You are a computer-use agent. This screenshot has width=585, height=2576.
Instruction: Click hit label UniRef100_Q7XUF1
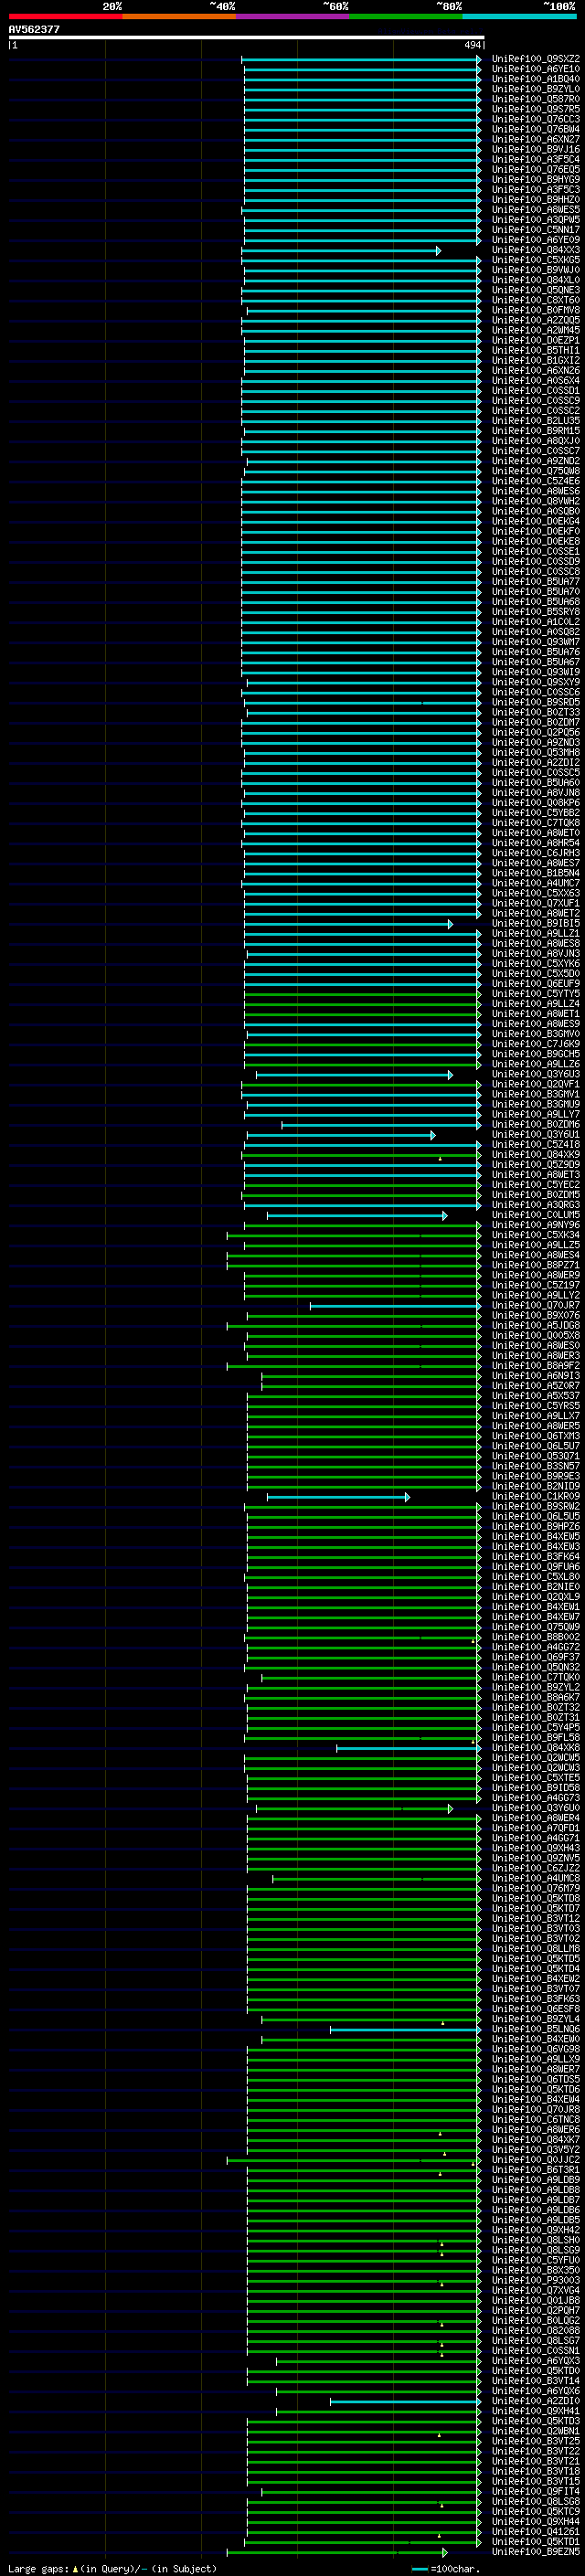536,903
